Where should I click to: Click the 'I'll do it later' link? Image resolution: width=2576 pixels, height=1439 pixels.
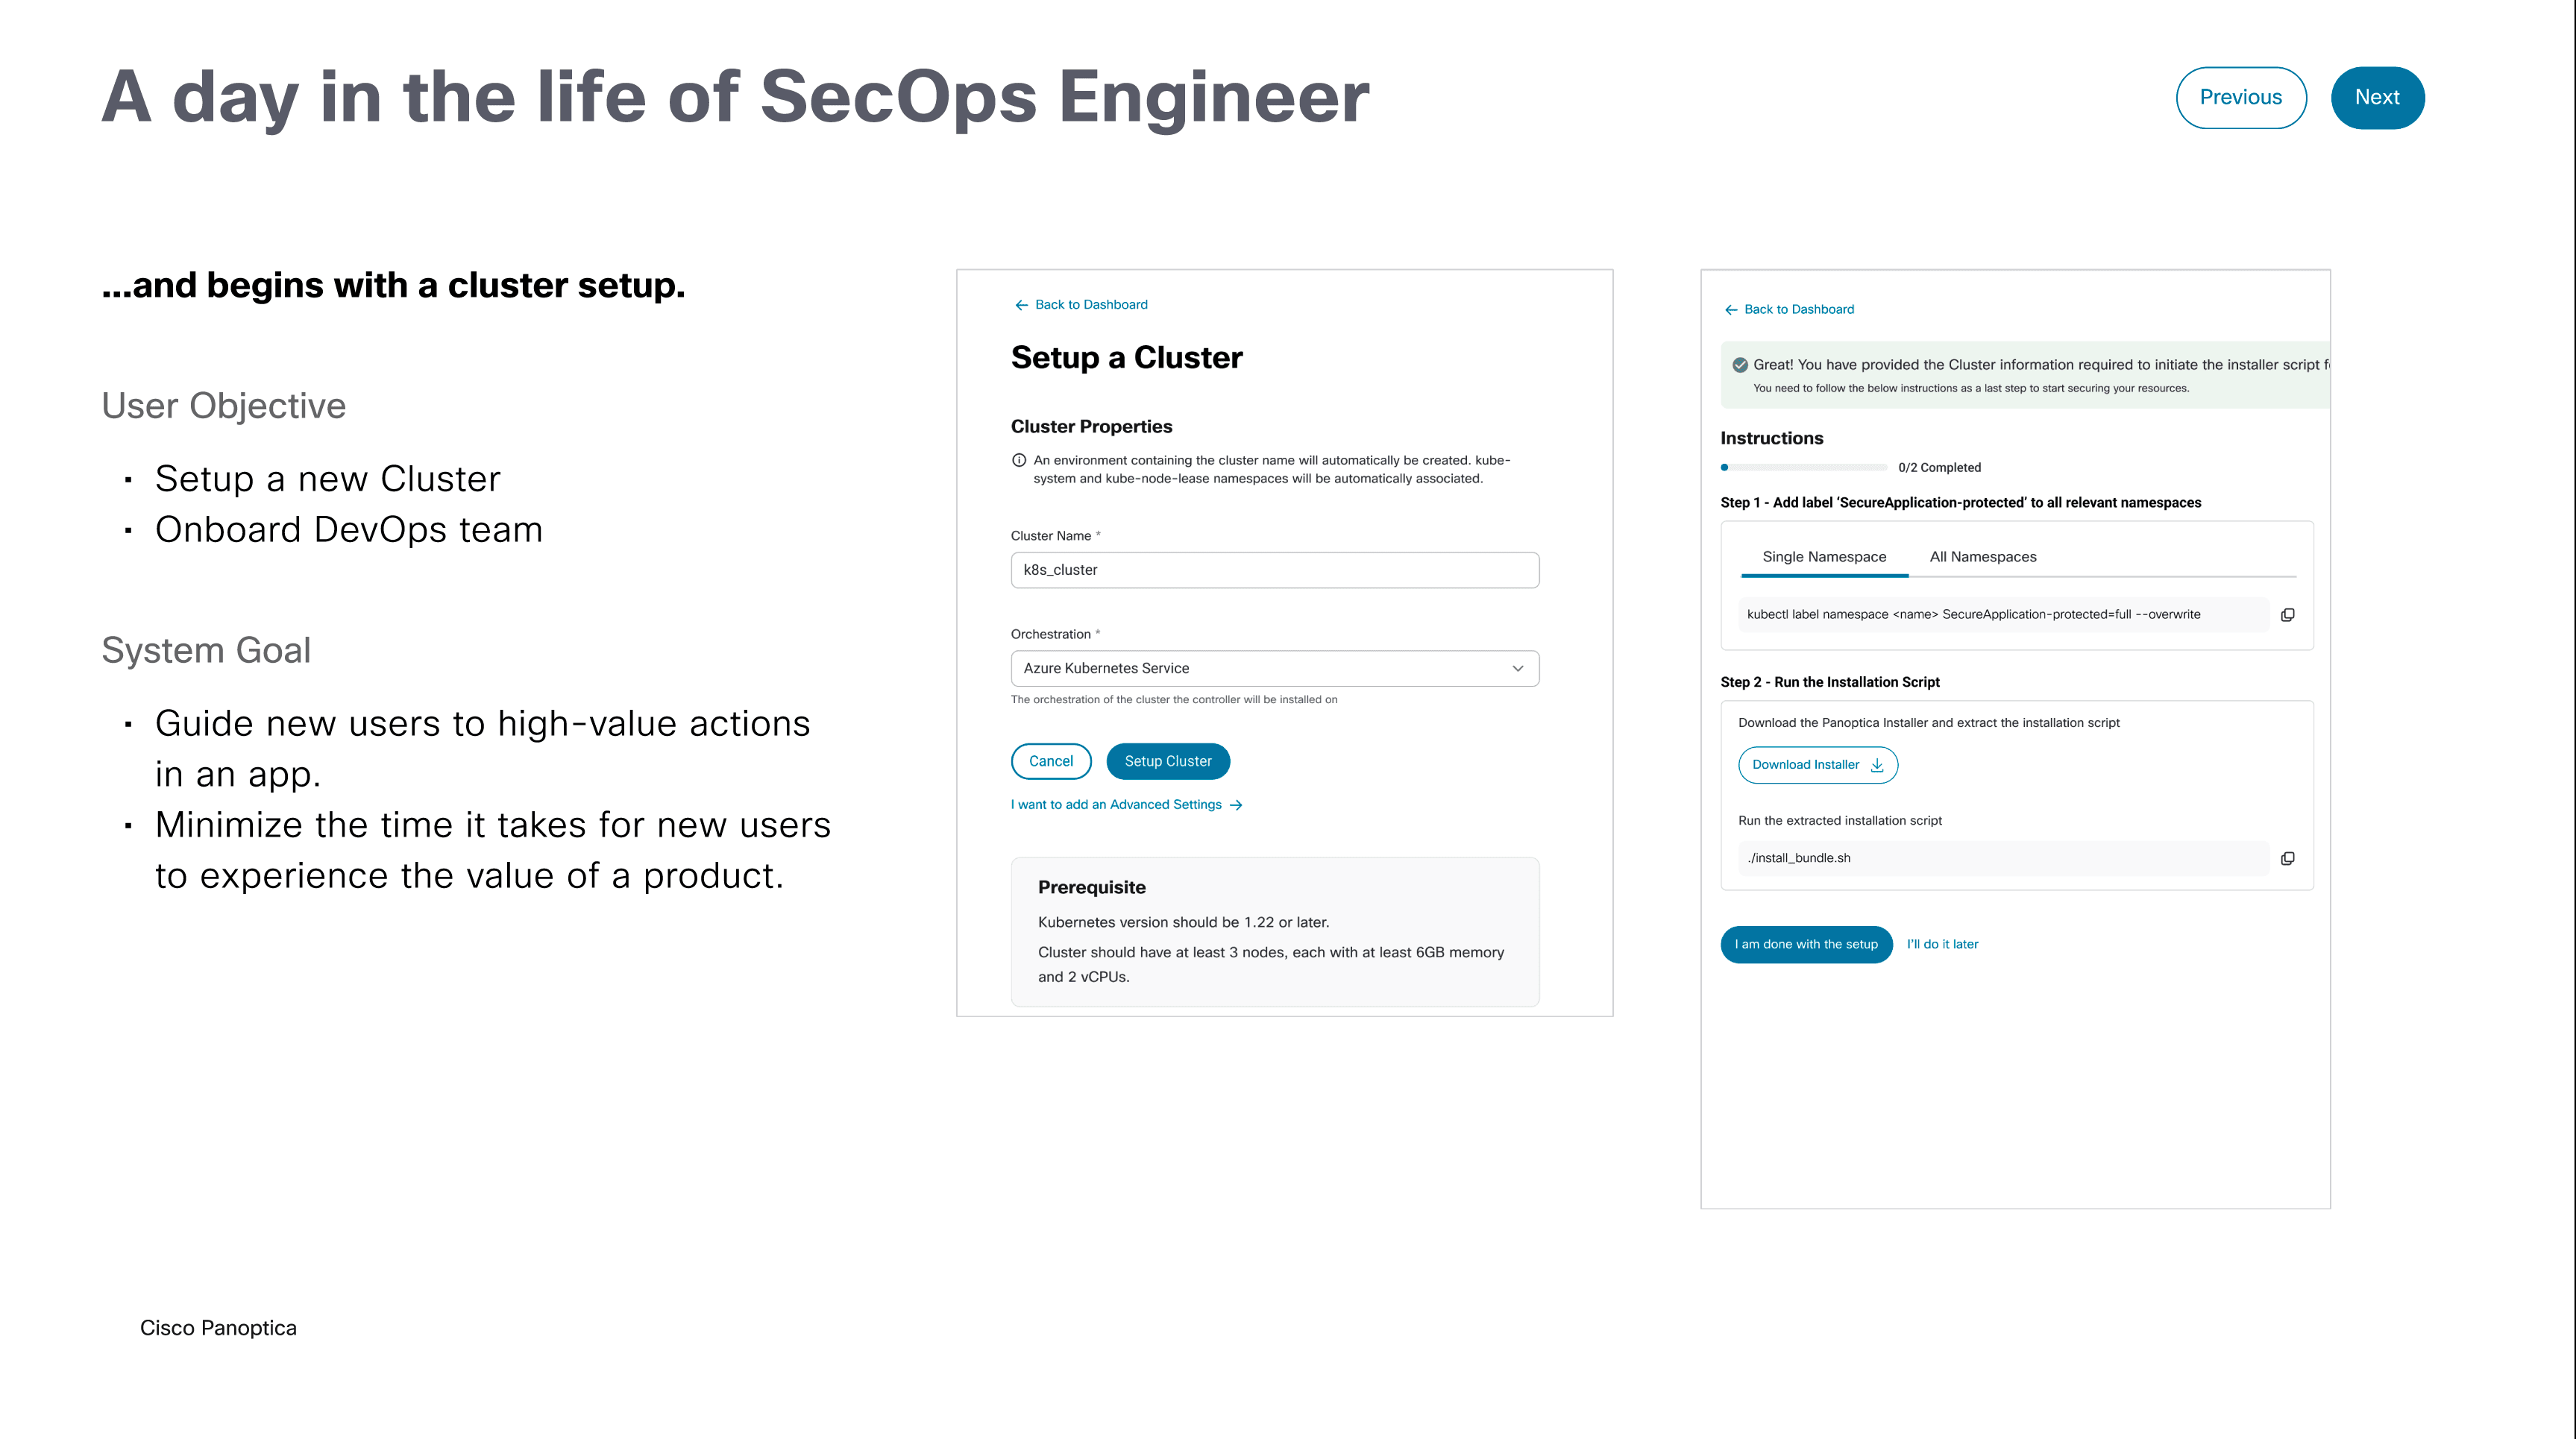click(1941, 944)
